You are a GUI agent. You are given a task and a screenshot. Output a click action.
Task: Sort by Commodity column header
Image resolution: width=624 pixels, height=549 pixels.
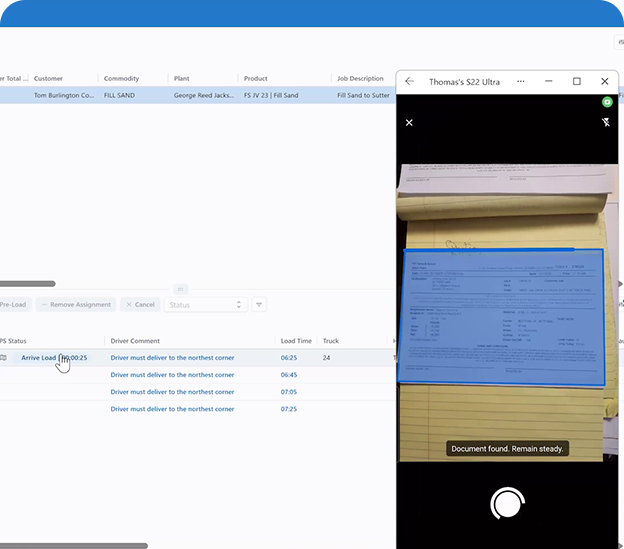pyautogui.click(x=121, y=78)
